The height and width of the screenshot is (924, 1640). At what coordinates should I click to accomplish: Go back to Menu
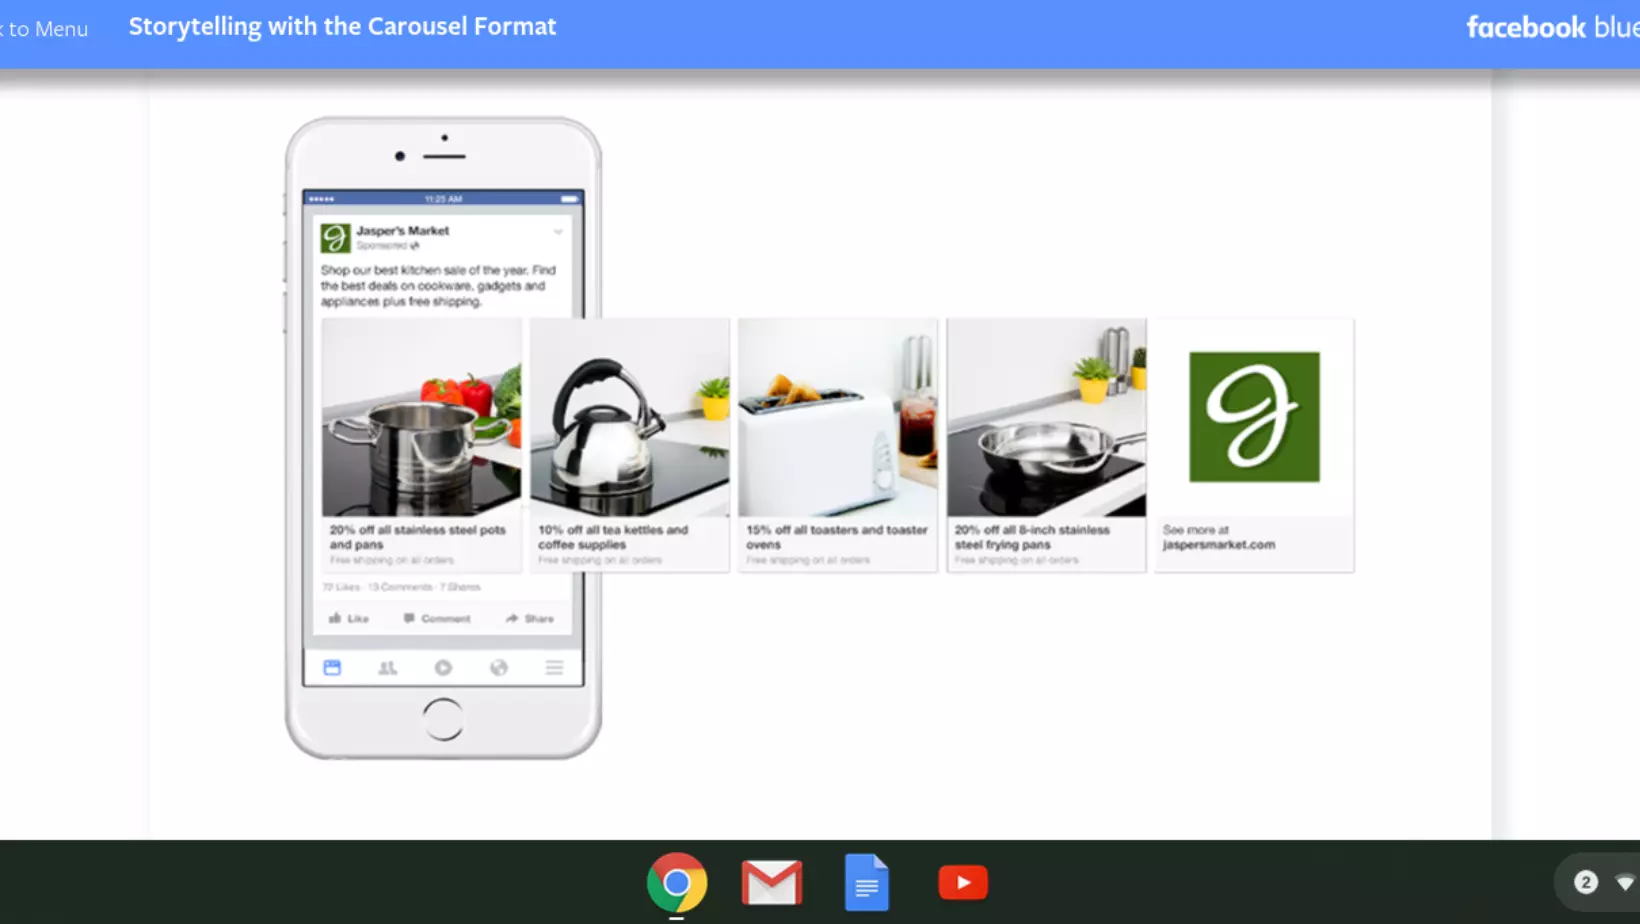[45, 29]
